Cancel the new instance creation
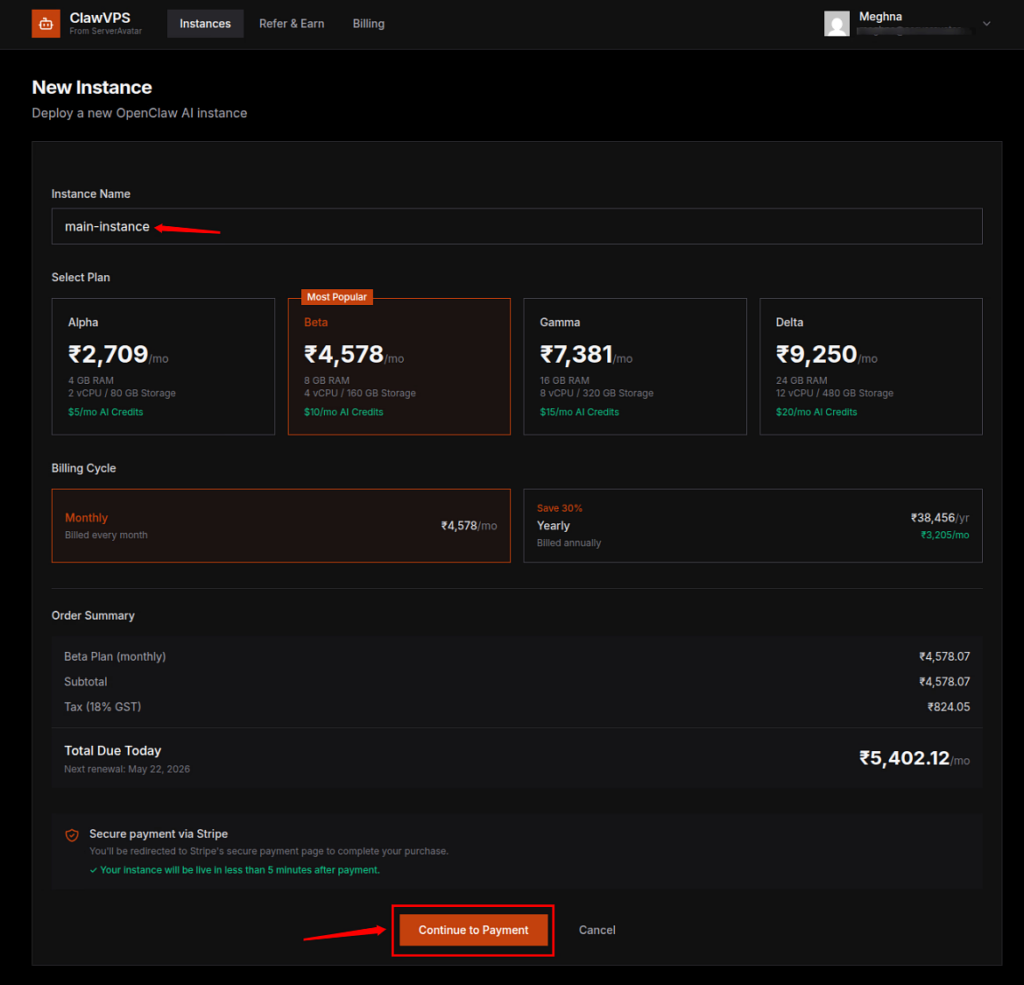Screen dimensions: 1024x985 coord(596,929)
